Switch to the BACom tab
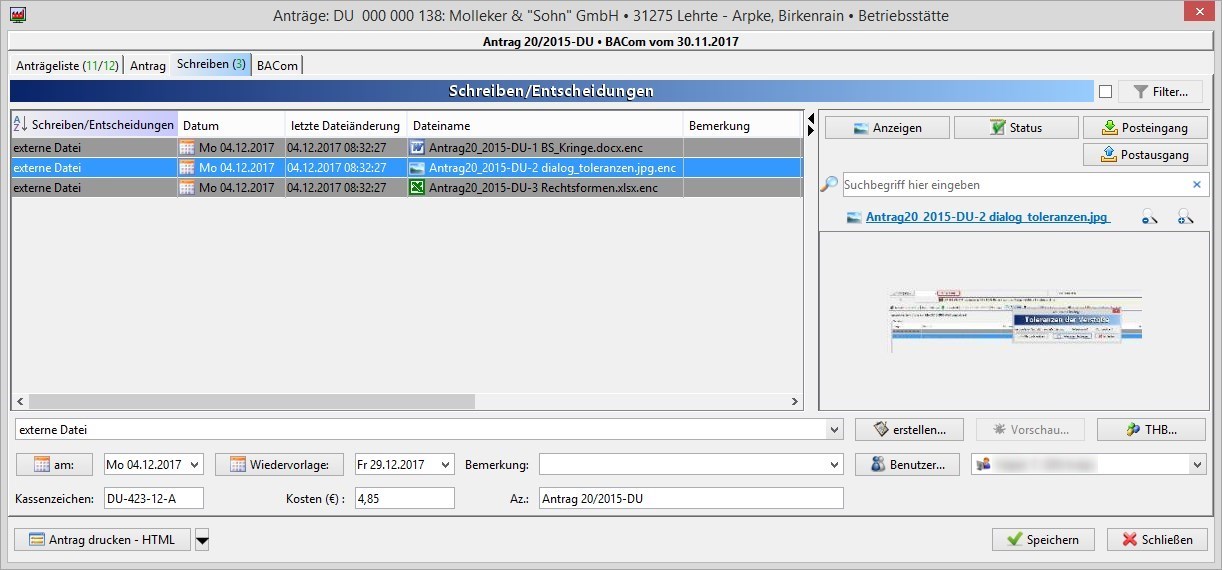Image resolution: width=1222 pixels, height=570 pixels. point(277,65)
